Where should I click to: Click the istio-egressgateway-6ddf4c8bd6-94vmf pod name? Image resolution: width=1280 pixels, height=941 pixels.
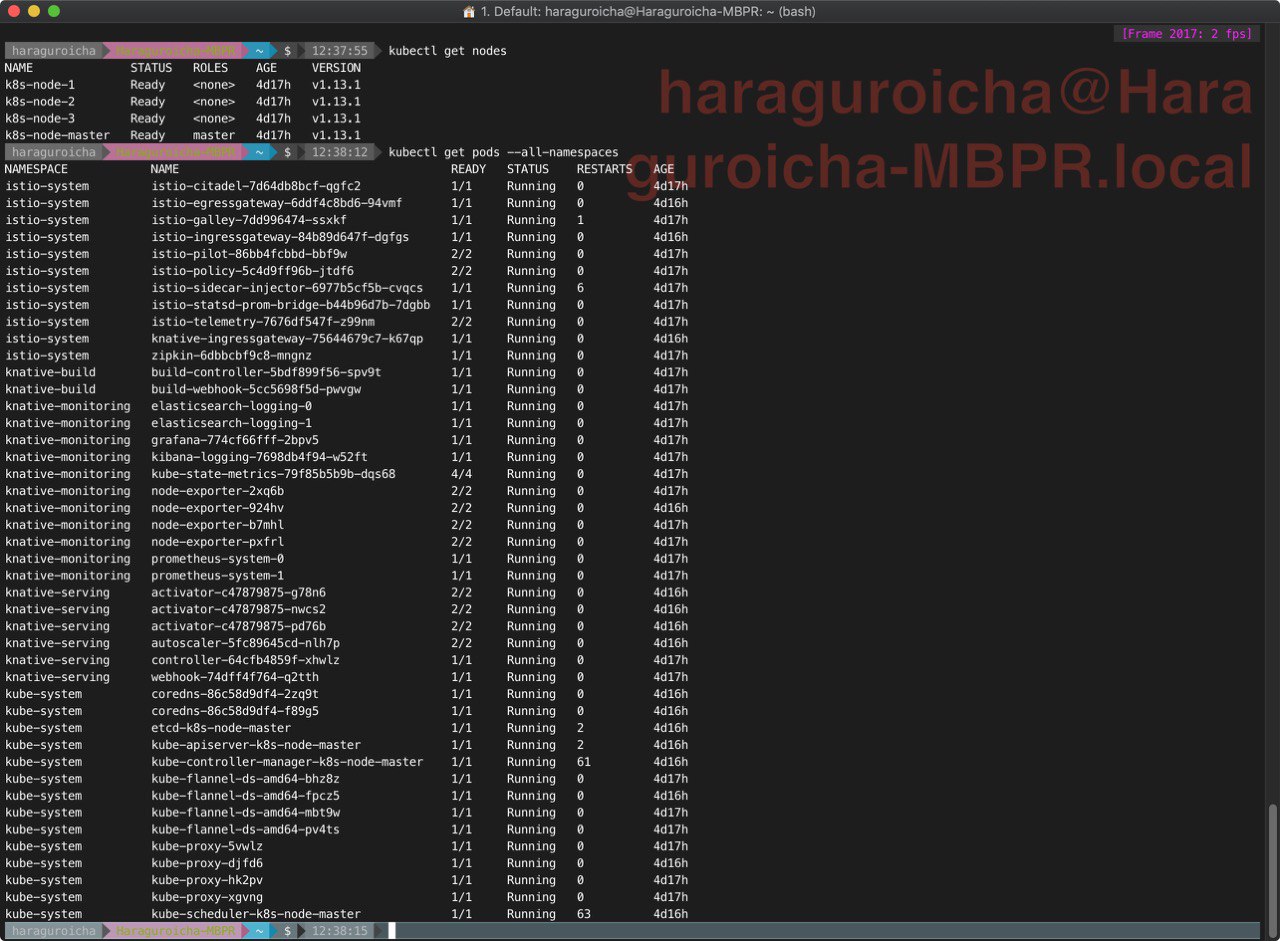pos(277,203)
